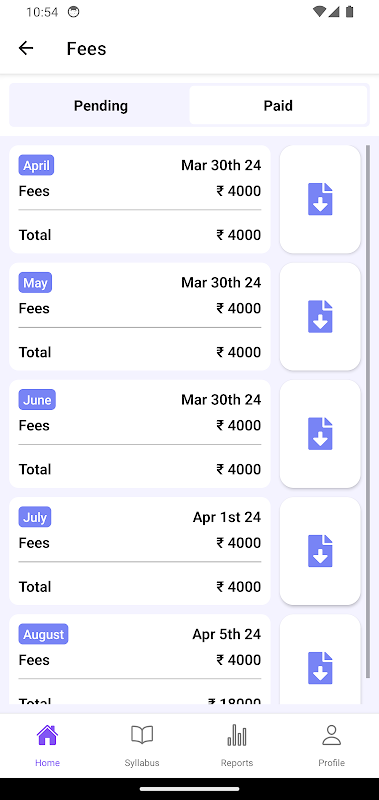Download the April fee receipt
Viewport: 379px width, 800px height.
320,199
